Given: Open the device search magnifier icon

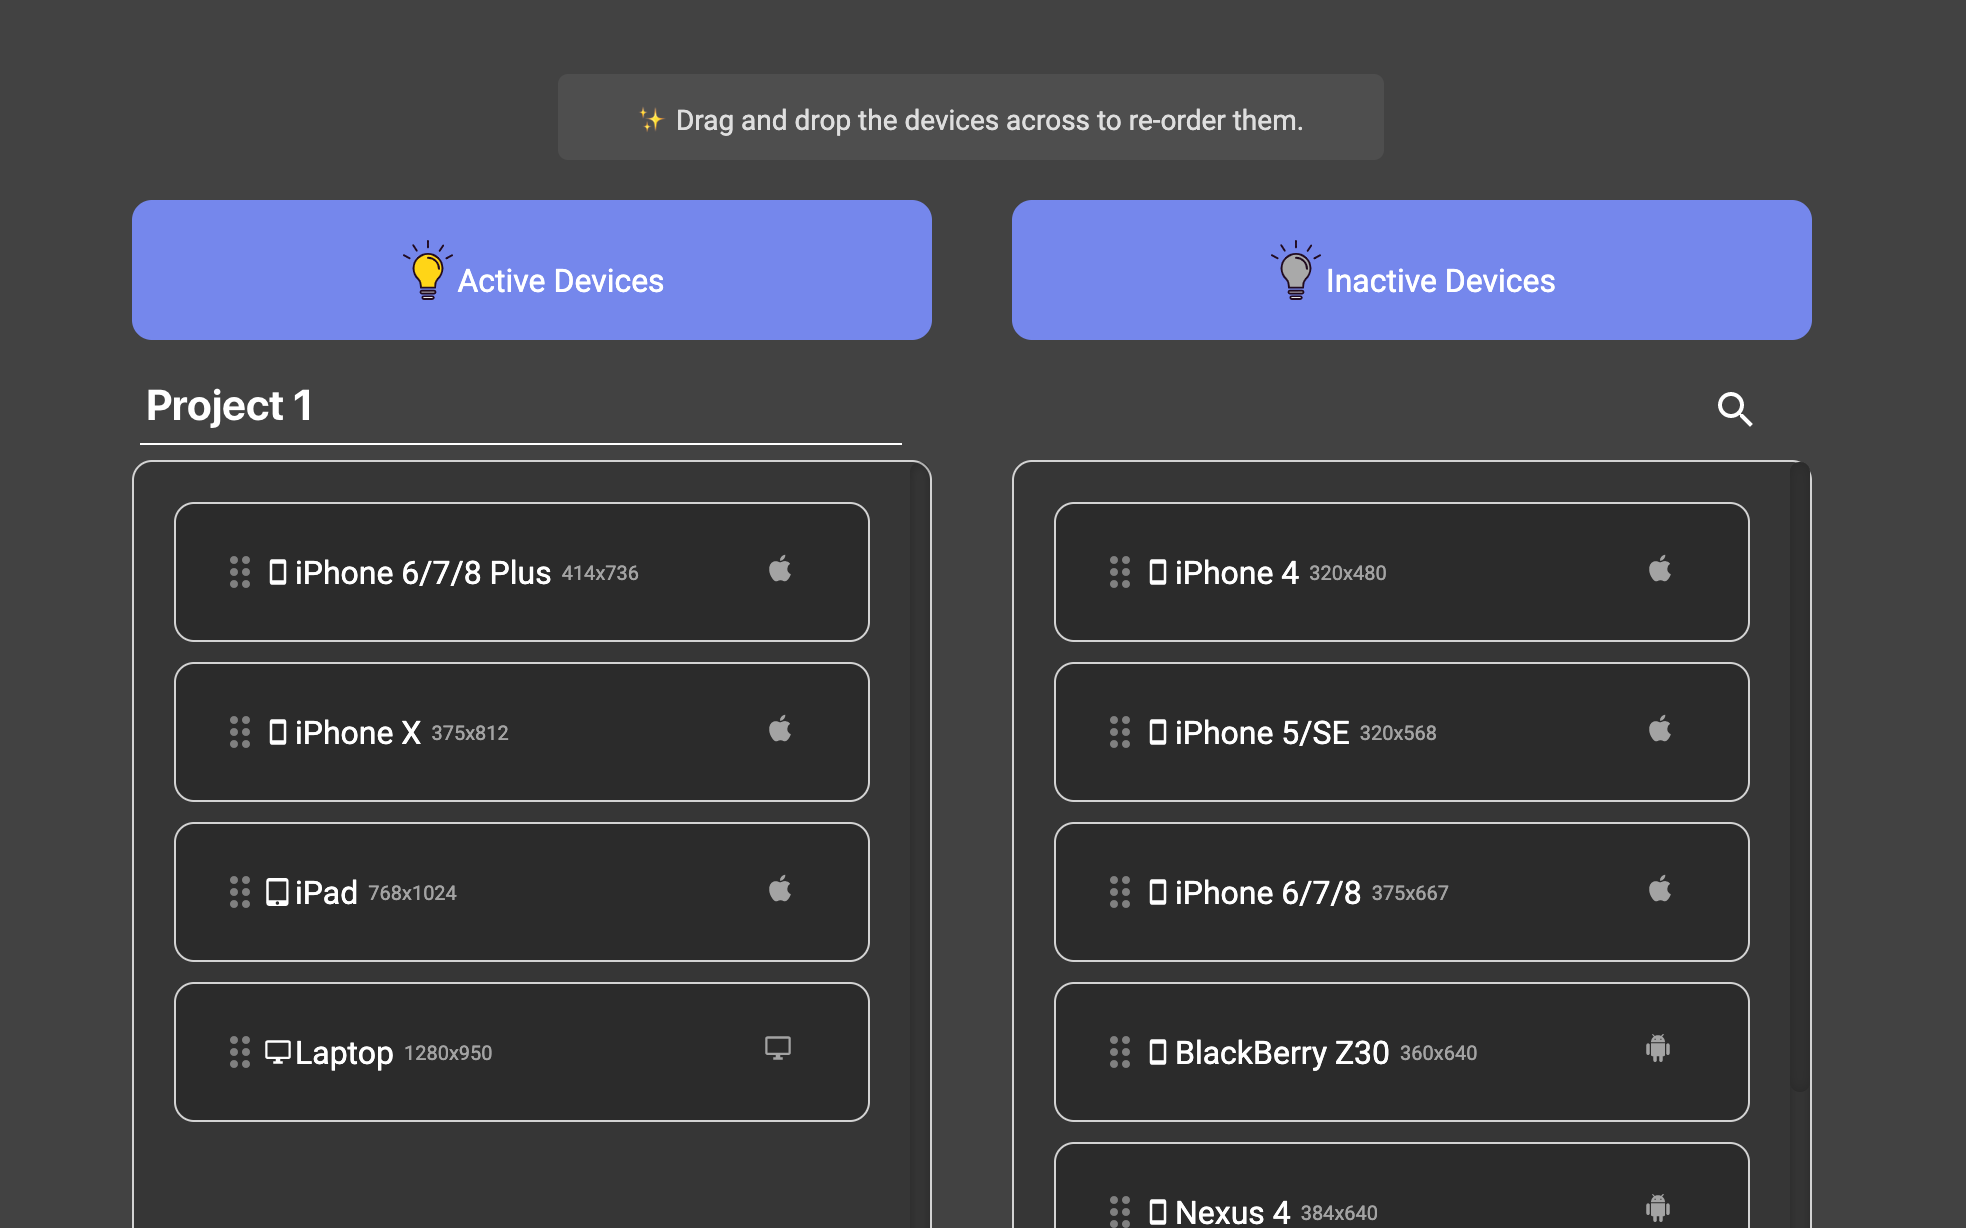Looking at the screenshot, I should click(x=1735, y=409).
